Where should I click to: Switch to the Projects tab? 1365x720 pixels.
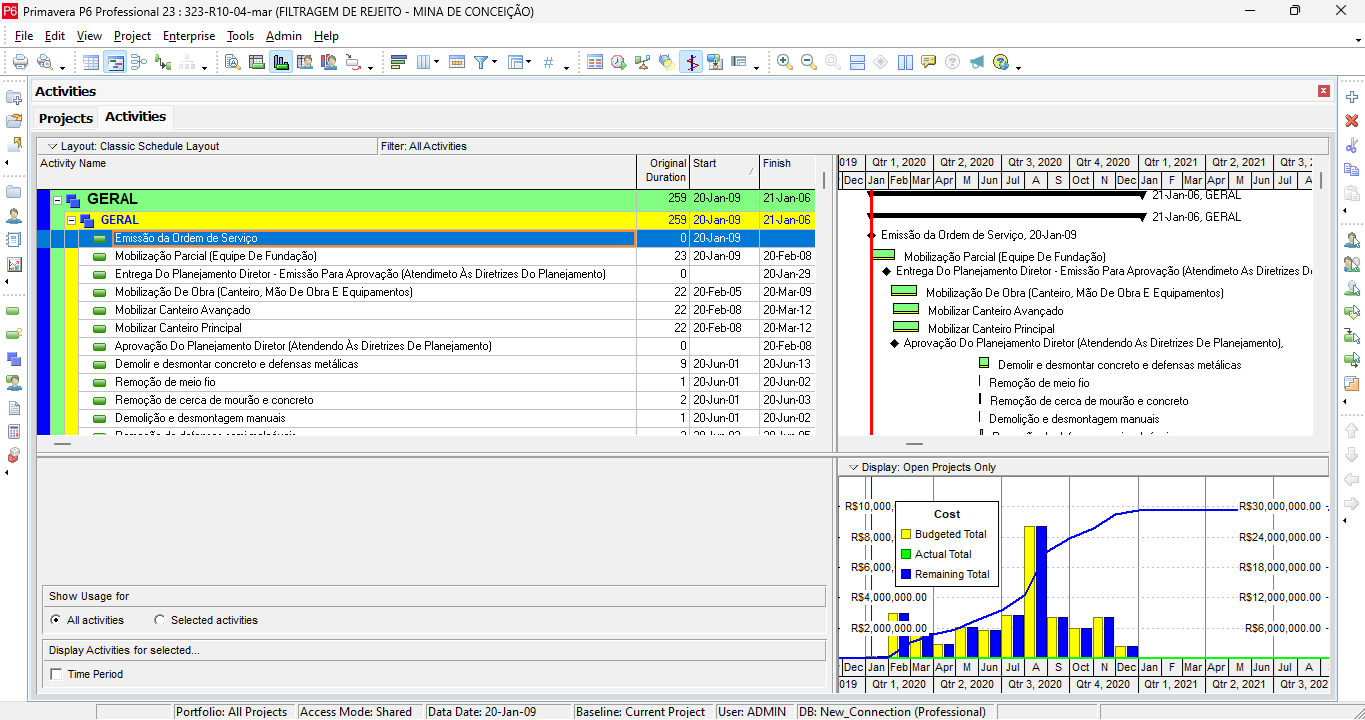pyautogui.click(x=65, y=118)
